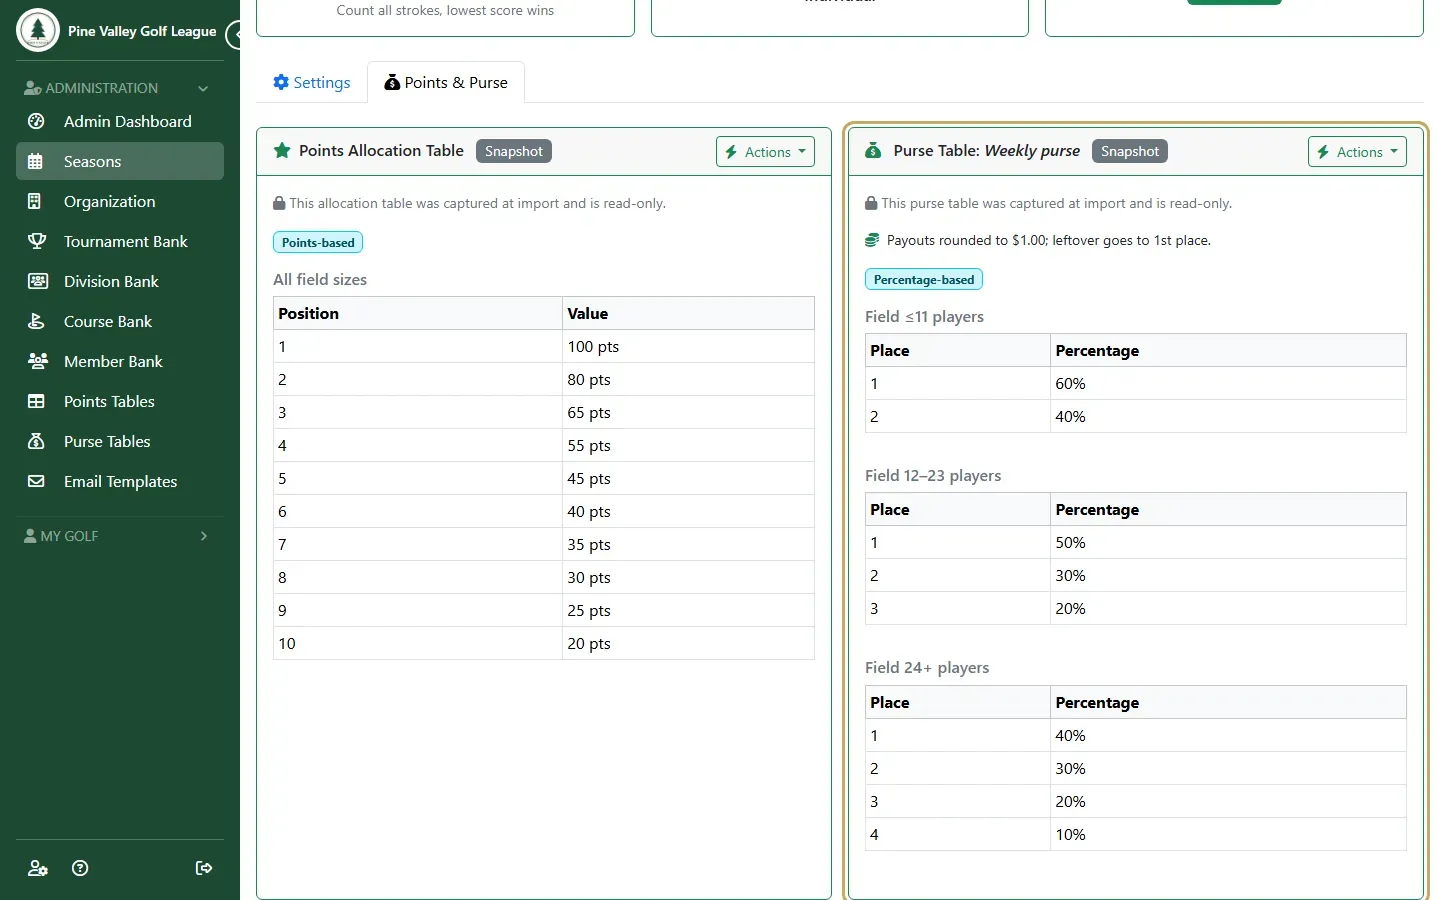The width and height of the screenshot is (1440, 900).
Task: Select the '100 pts' cell
Action: pyautogui.click(x=688, y=346)
